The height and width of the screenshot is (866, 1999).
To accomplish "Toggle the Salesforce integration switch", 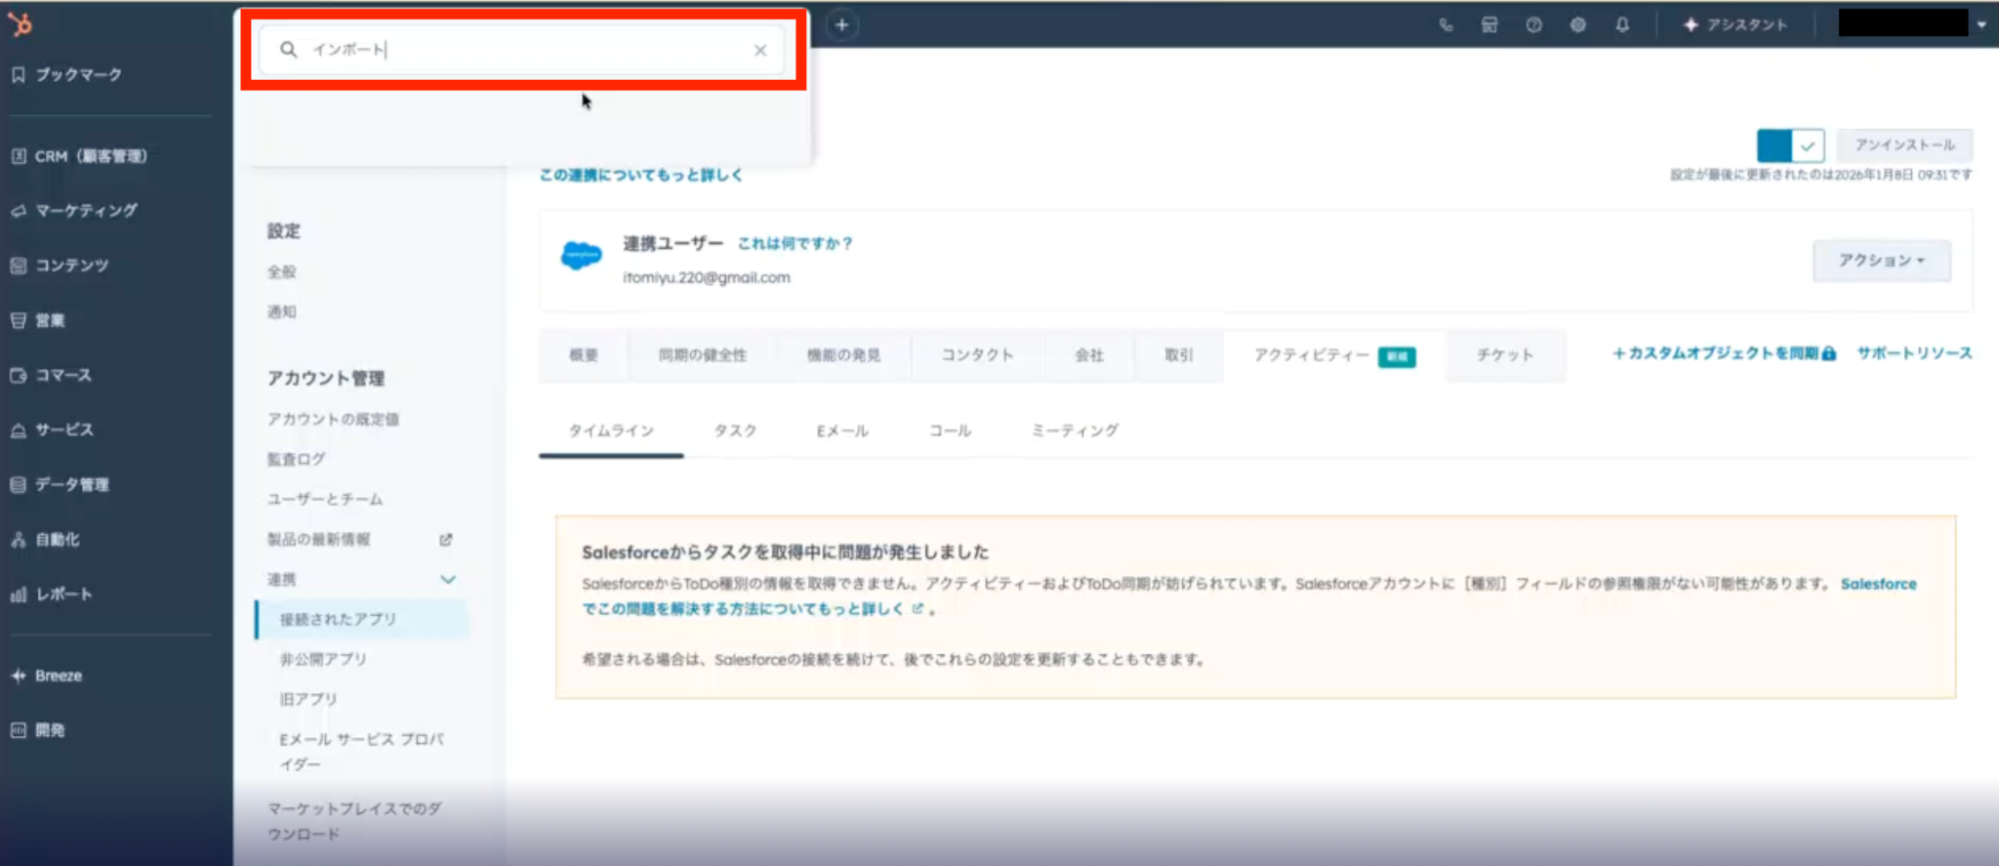I will pyautogui.click(x=1790, y=146).
